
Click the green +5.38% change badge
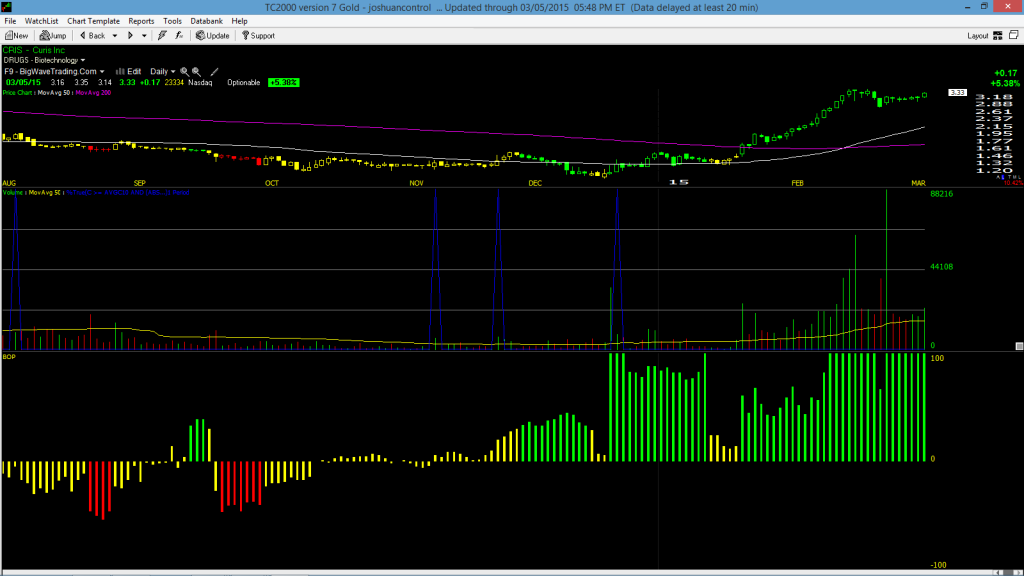(x=283, y=83)
